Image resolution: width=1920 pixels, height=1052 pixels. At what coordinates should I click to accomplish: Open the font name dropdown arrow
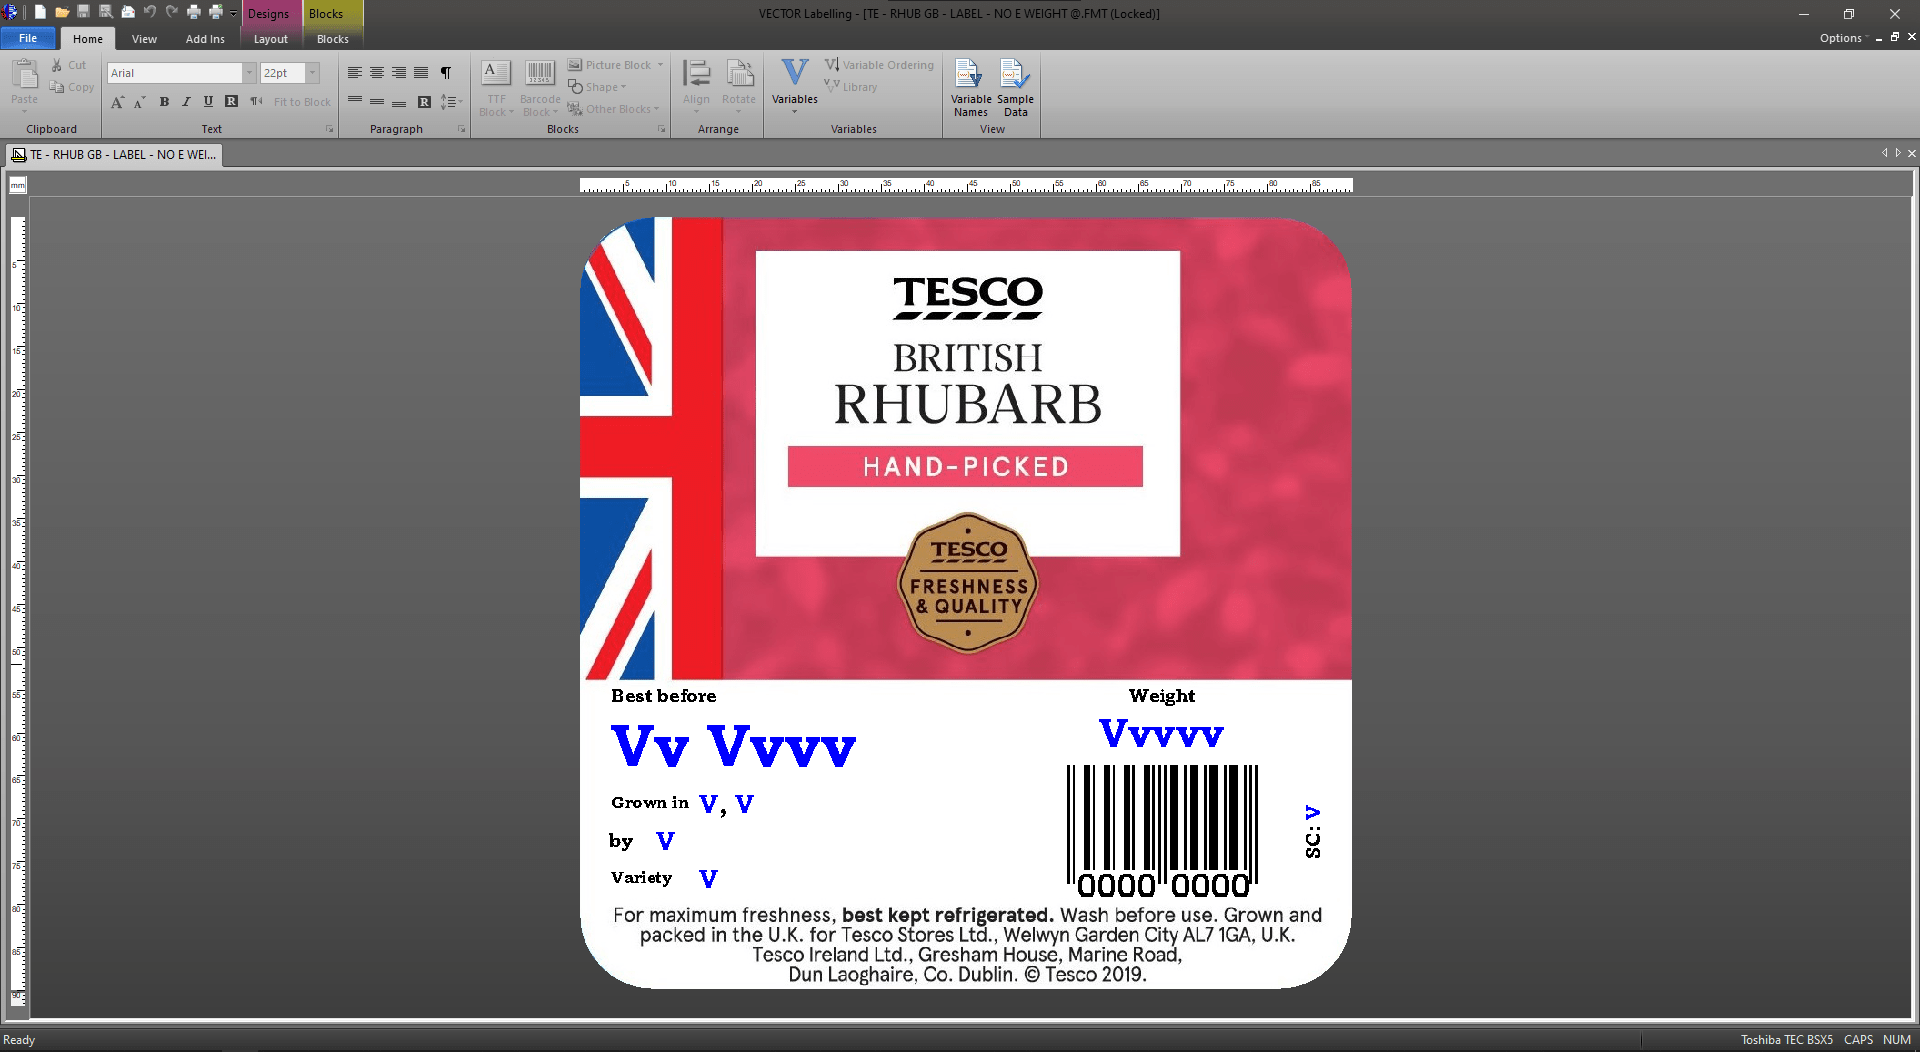tap(249, 73)
